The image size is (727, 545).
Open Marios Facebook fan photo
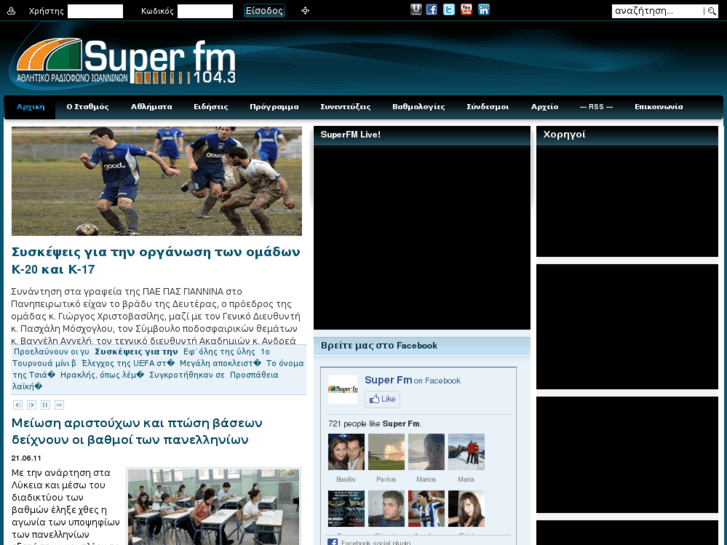coord(426,452)
